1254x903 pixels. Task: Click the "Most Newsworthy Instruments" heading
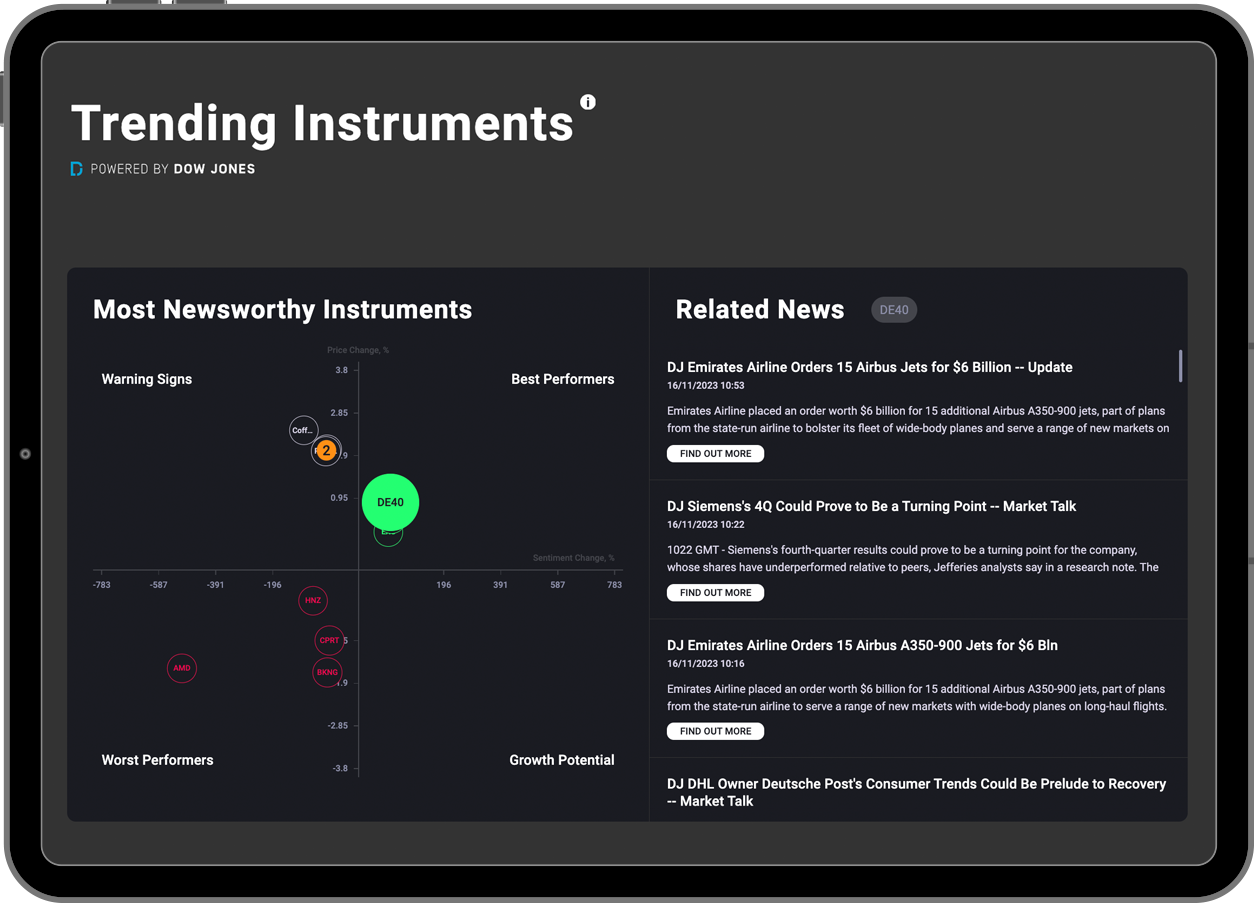pos(283,310)
